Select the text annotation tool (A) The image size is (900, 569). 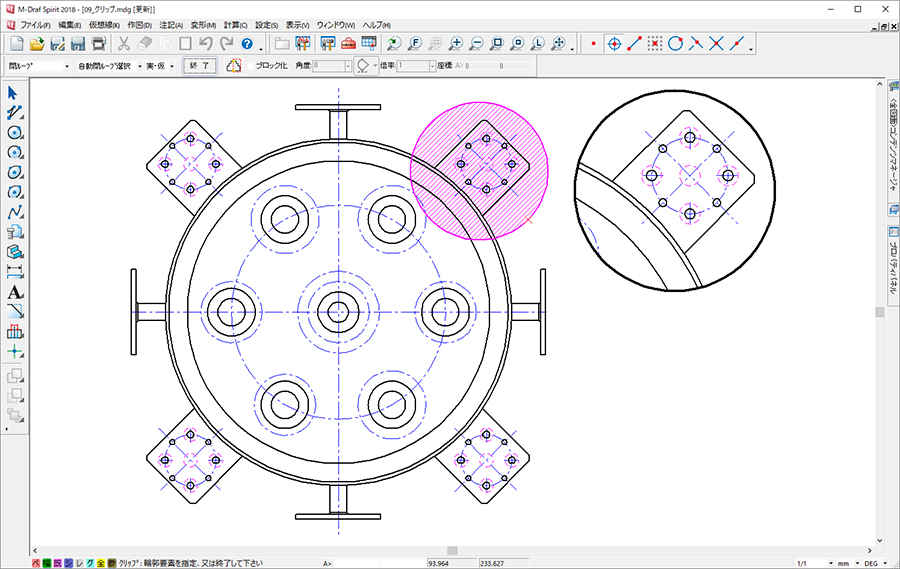point(15,292)
